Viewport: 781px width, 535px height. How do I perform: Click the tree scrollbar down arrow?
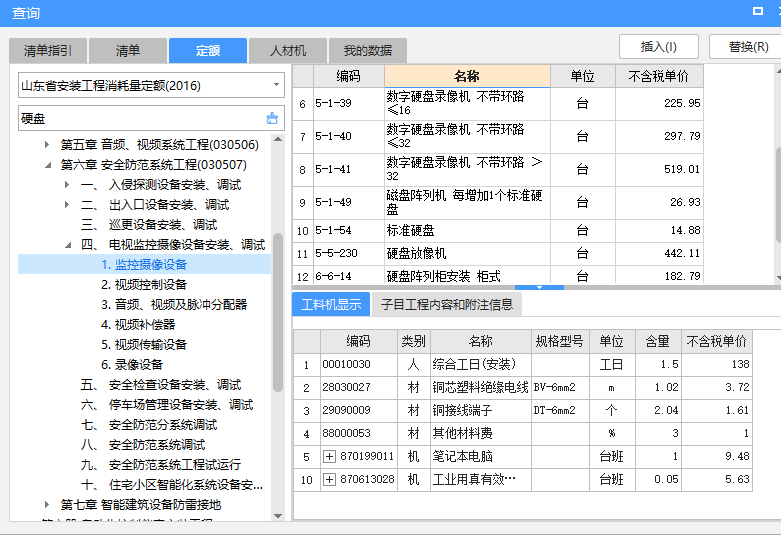pos(278,516)
